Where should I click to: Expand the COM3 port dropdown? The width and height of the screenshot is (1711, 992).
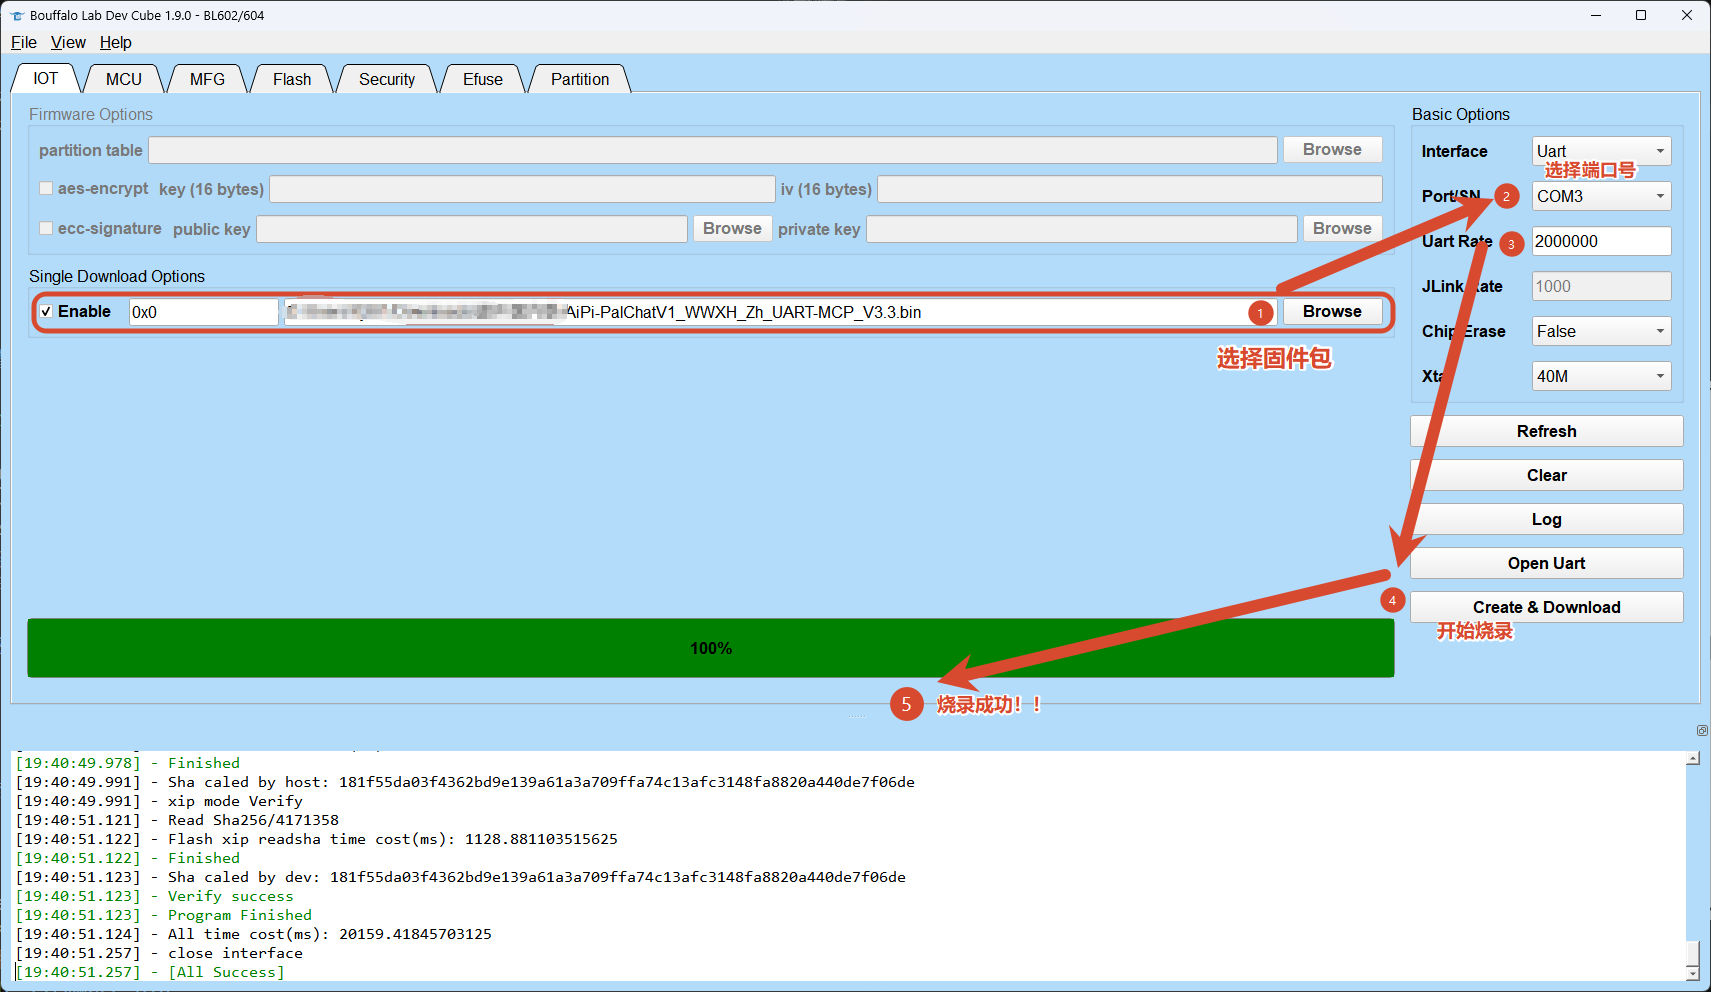(1601, 196)
